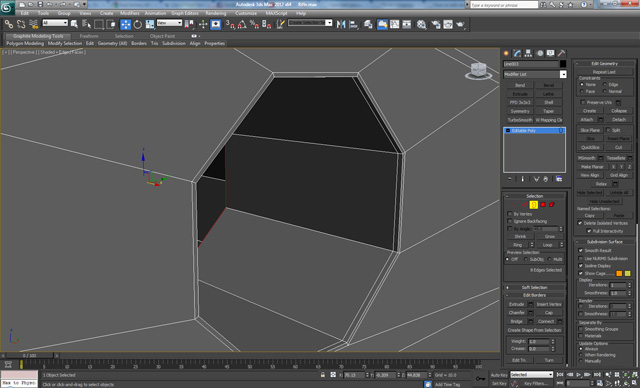Toggle the Full Interactivity checkbox
640x388 pixels.
pos(589,231)
